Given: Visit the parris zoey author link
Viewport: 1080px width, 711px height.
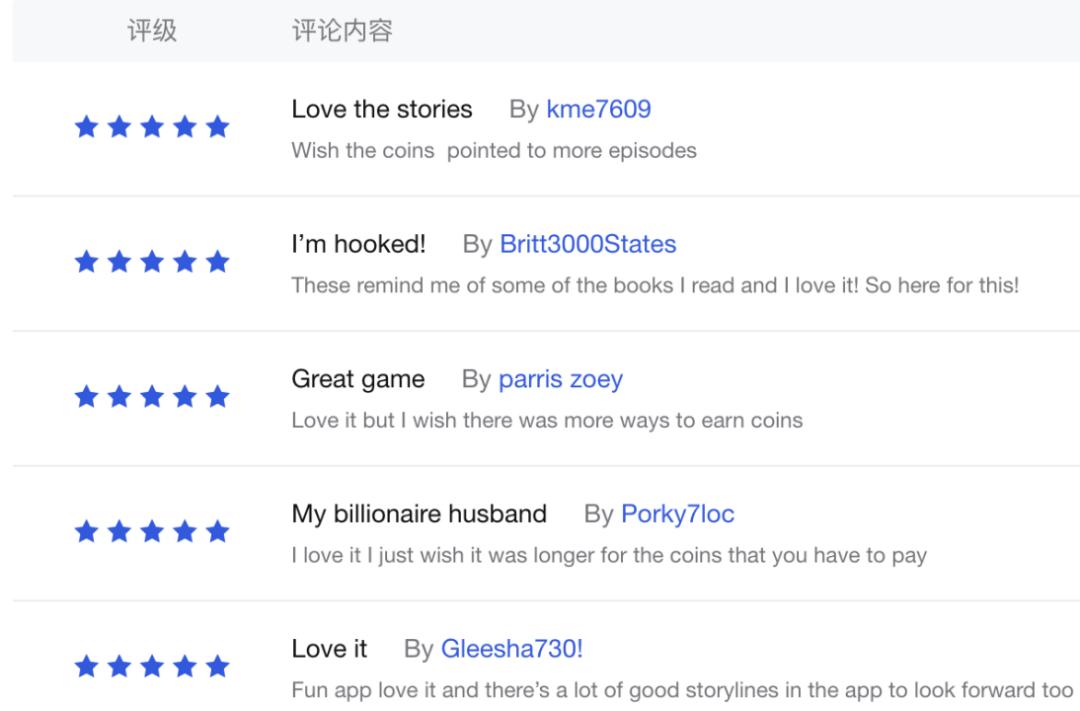Looking at the screenshot, I should 560,380.
